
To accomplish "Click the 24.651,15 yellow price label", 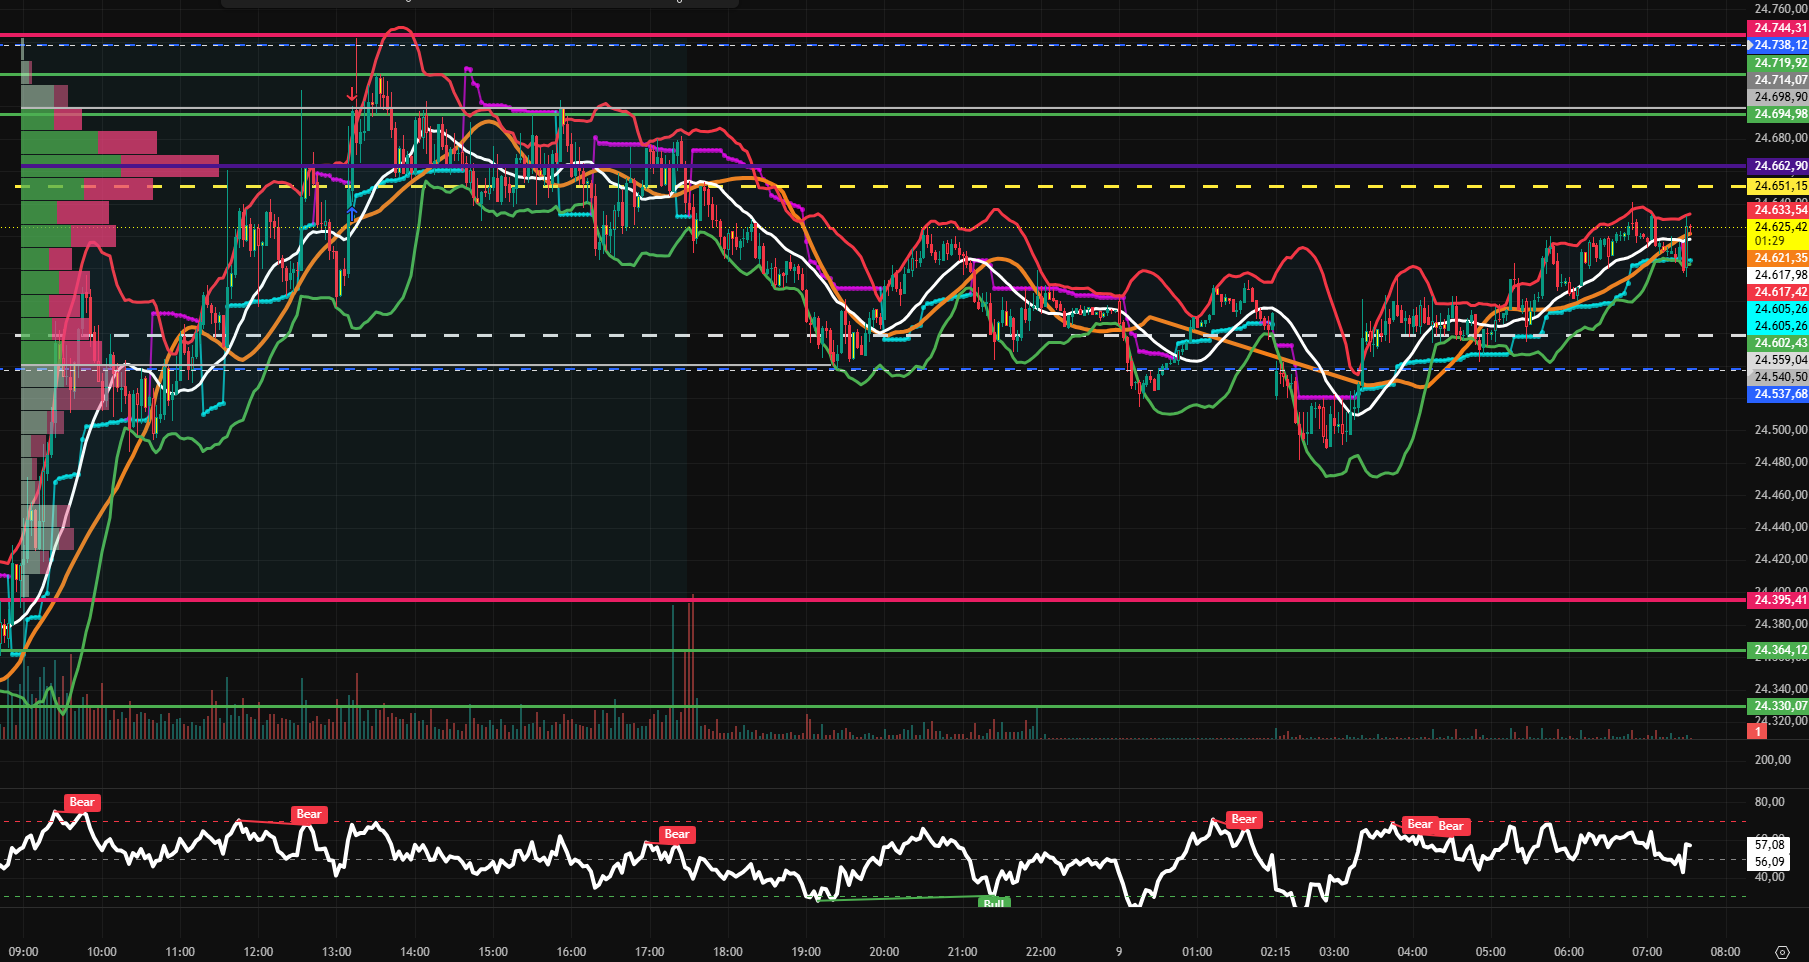I will tap(1778, 186).
